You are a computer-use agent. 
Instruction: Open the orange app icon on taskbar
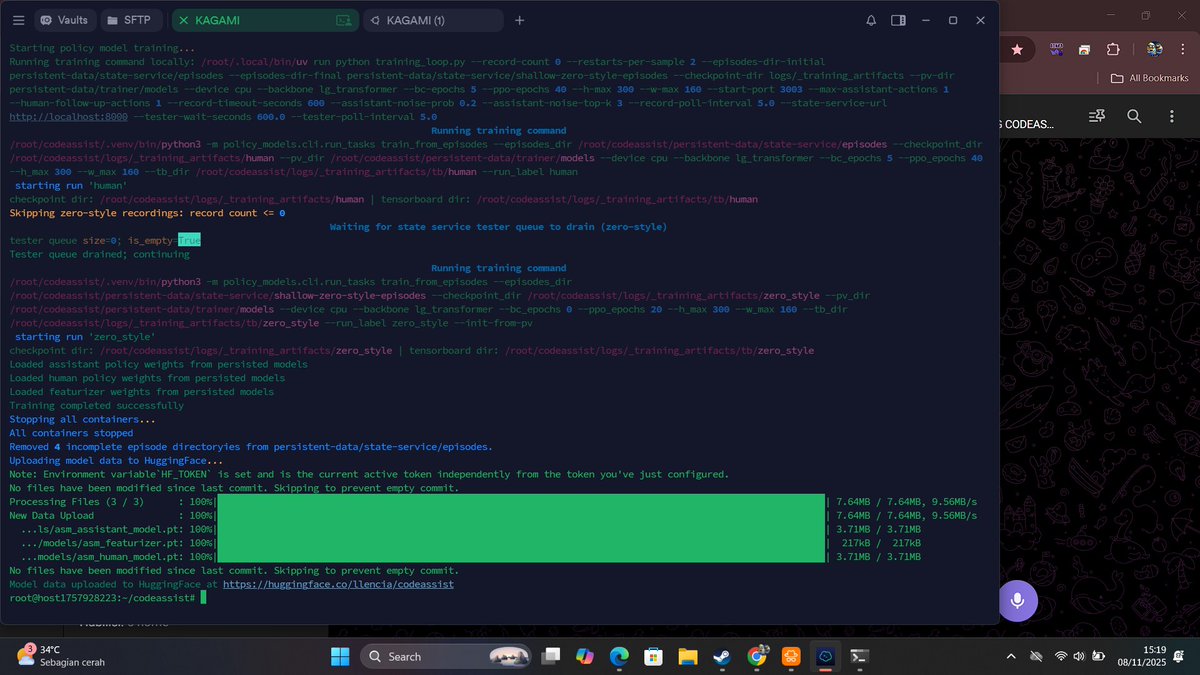[791, 656]
